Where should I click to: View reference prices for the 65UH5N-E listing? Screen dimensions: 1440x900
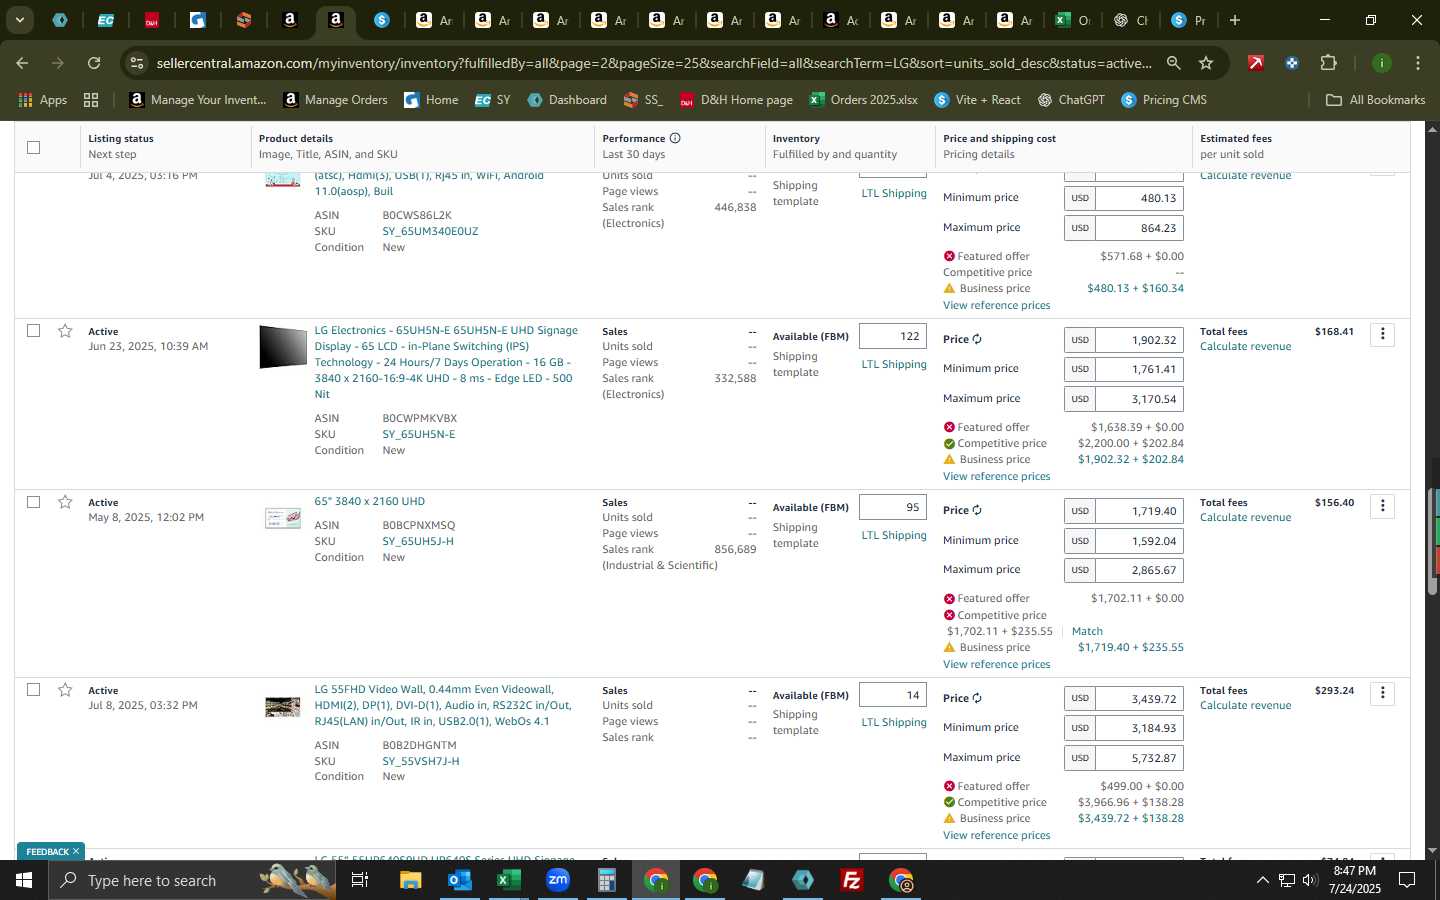coord(996,476)
